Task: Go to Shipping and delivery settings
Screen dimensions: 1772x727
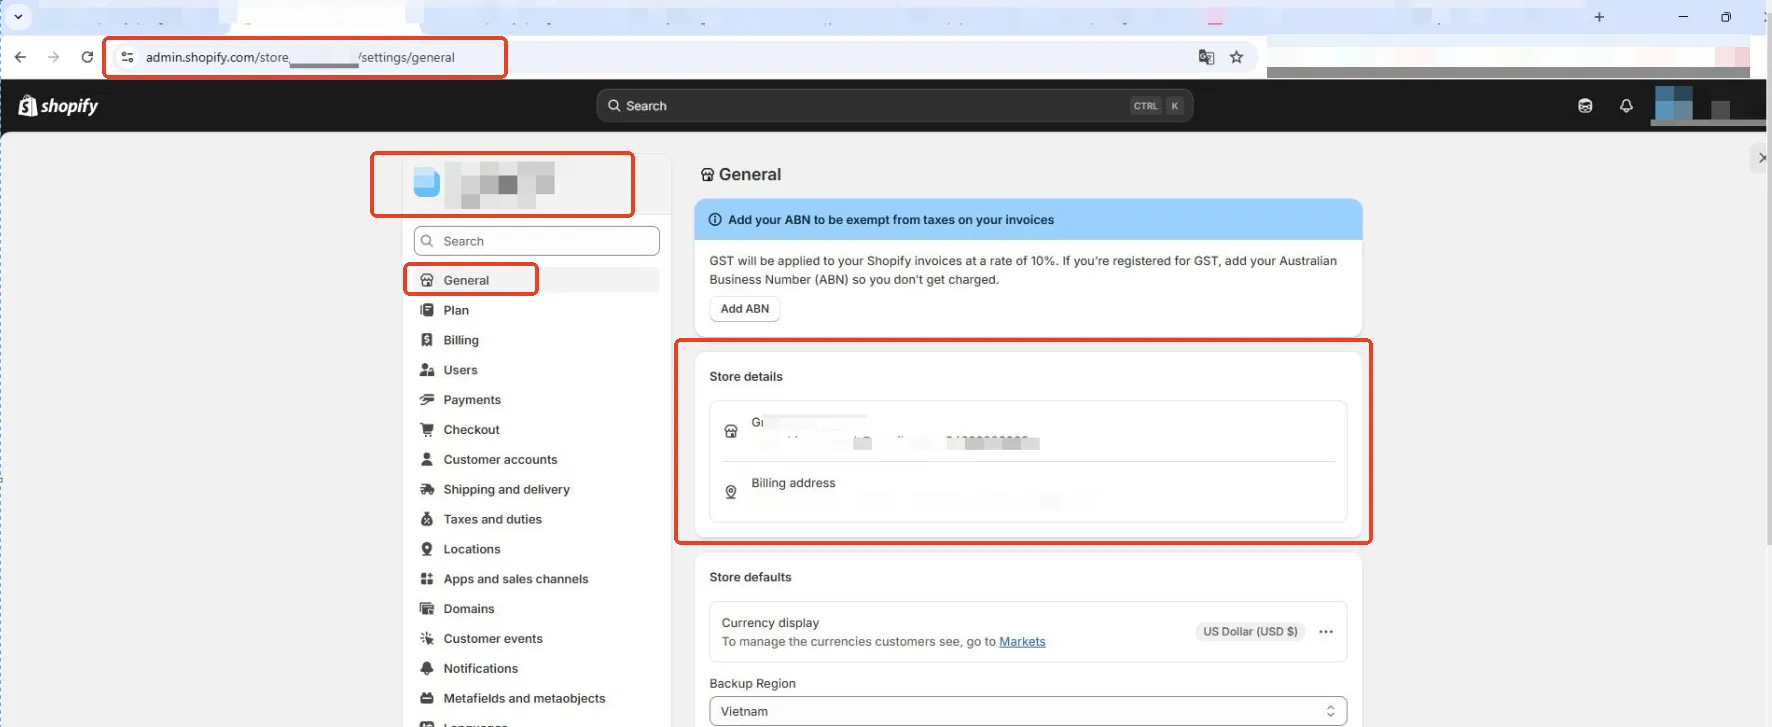Action: [x=506, y=490]
